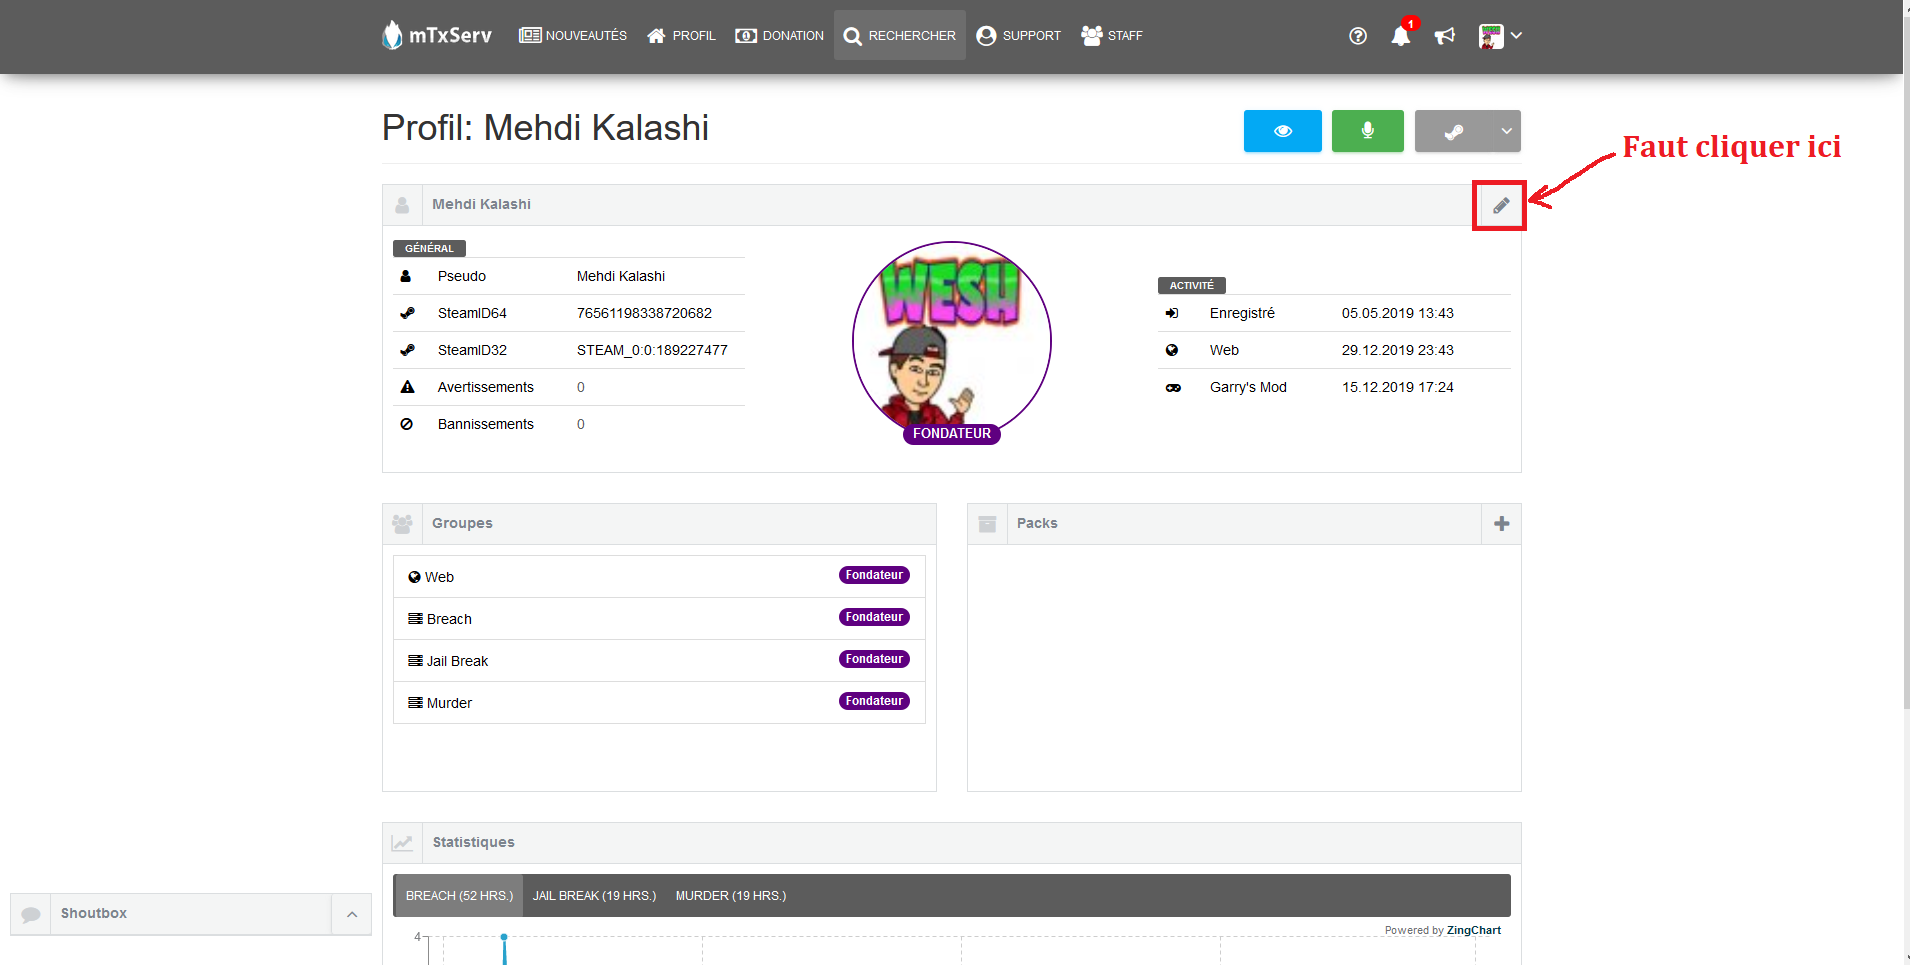Click the FONDATEUR label under the avatar
The width and height of the screenshot is (1910, 965).
[x=952, y=434]
